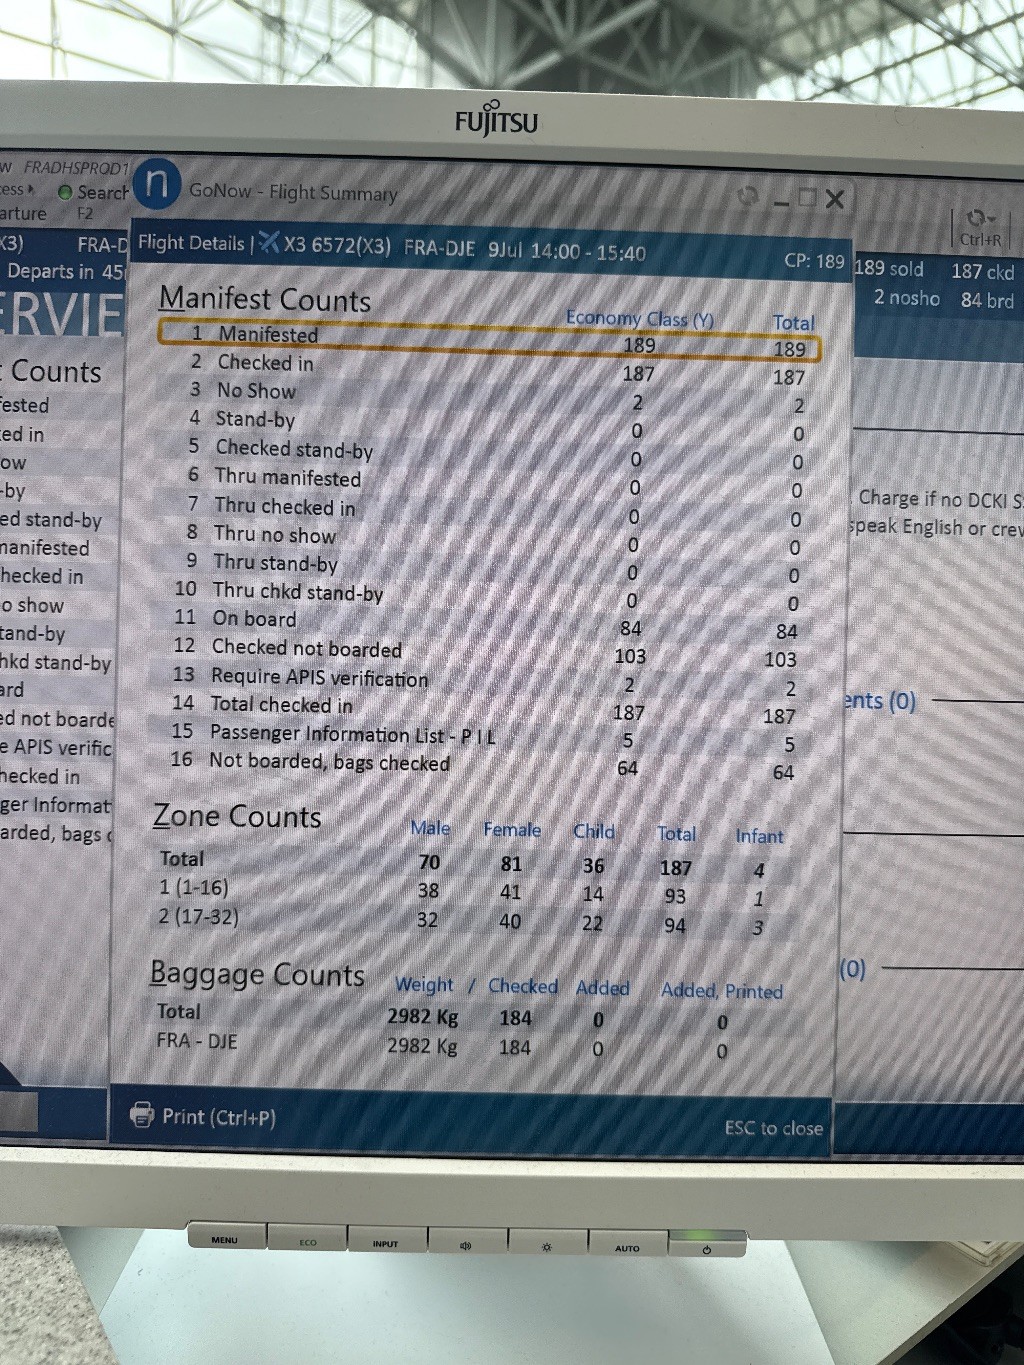Select zone 1 (1-16) row

194,887
